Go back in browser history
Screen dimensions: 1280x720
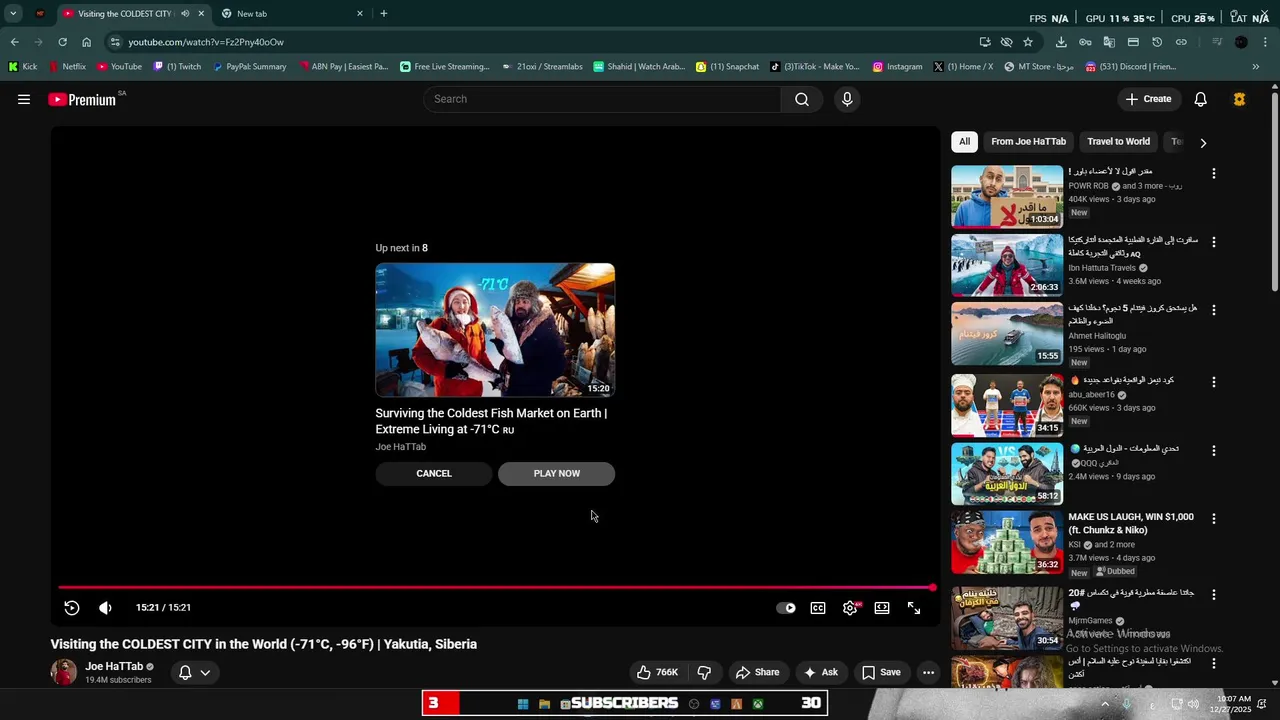(x=14, y=42)
